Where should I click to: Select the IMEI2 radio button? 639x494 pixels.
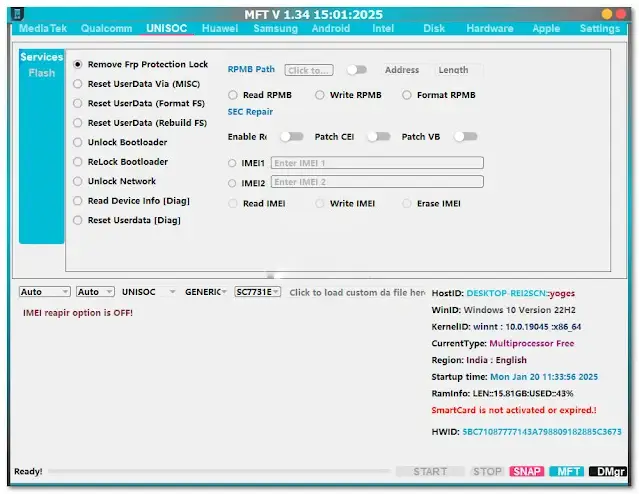point(232,183)
